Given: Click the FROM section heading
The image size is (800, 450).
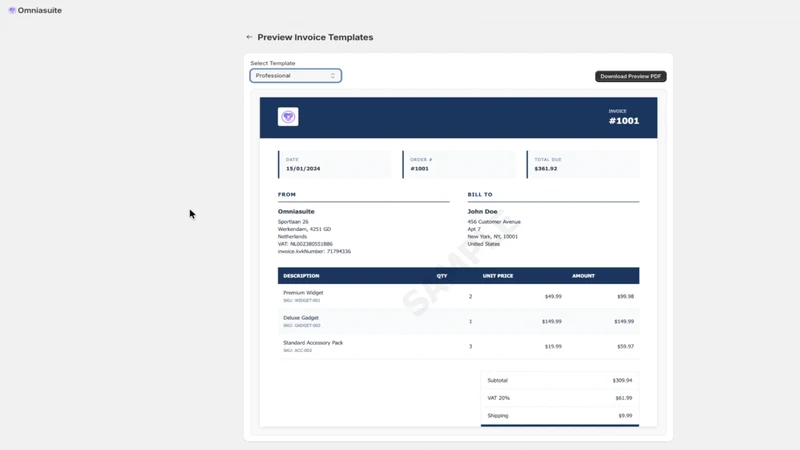Looking at the screenshot, I should [287, 194].
